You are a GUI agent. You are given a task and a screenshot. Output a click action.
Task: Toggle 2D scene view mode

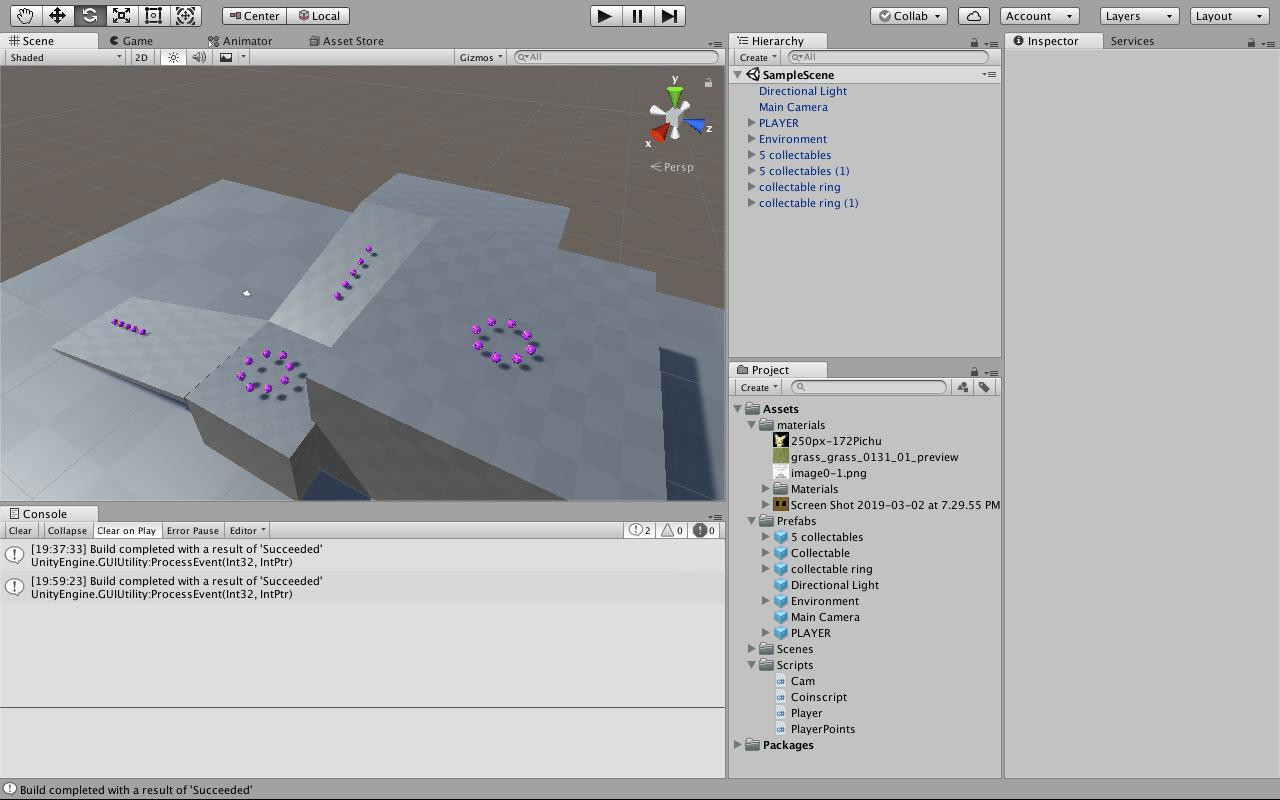click(141, 57)
